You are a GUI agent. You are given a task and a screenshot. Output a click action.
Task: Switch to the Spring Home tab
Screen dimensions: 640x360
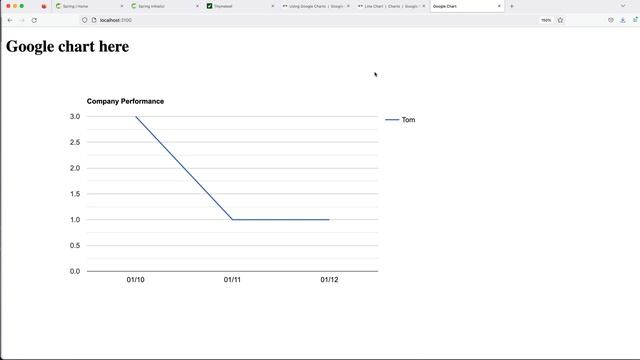tap(89, 6)
